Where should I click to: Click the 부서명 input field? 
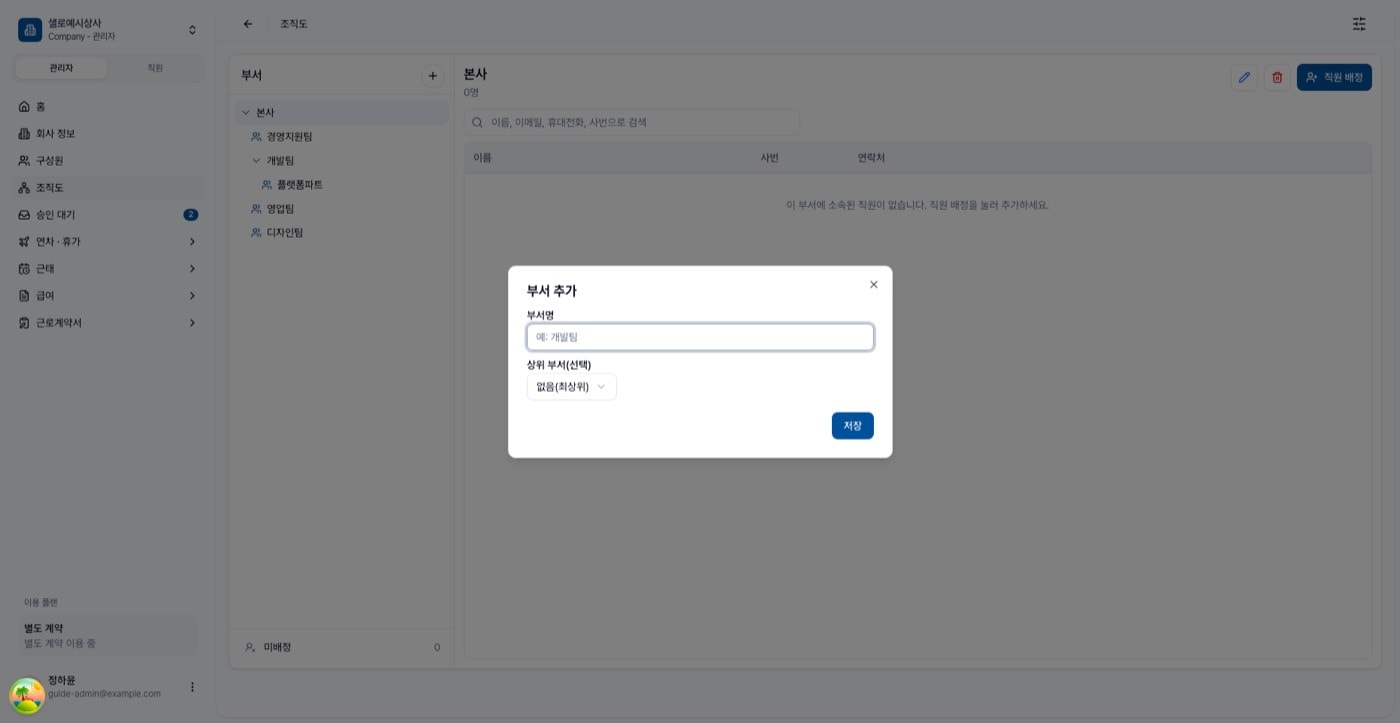coord(700,337)
